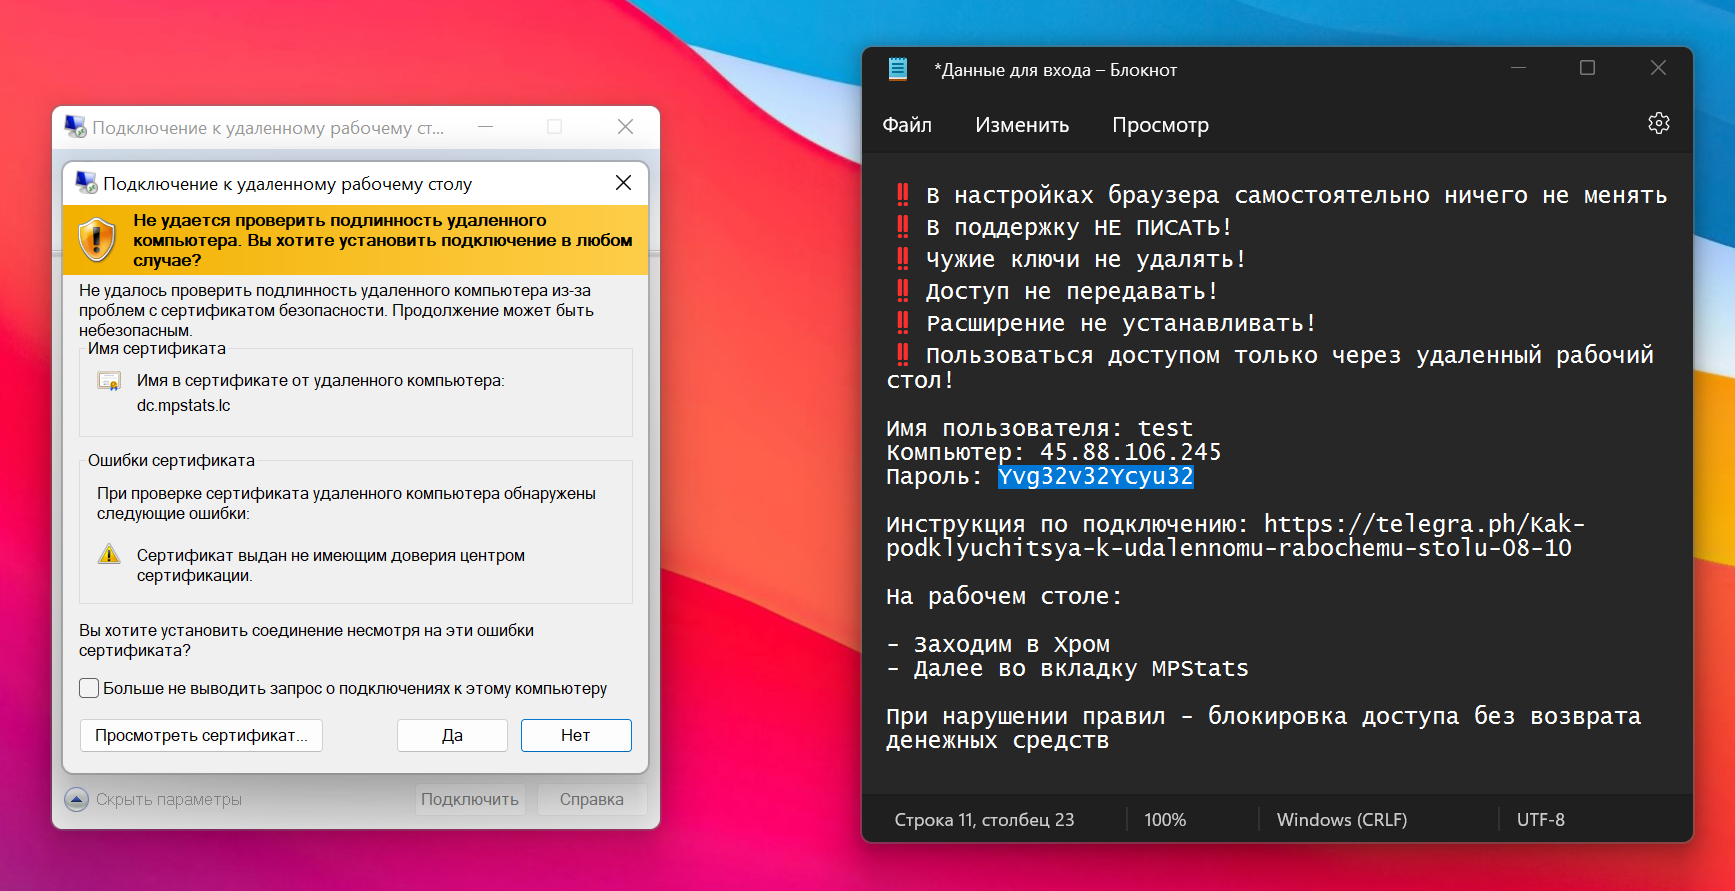
Task: Maximize the Notepad window
Action: pos(1587,67)
